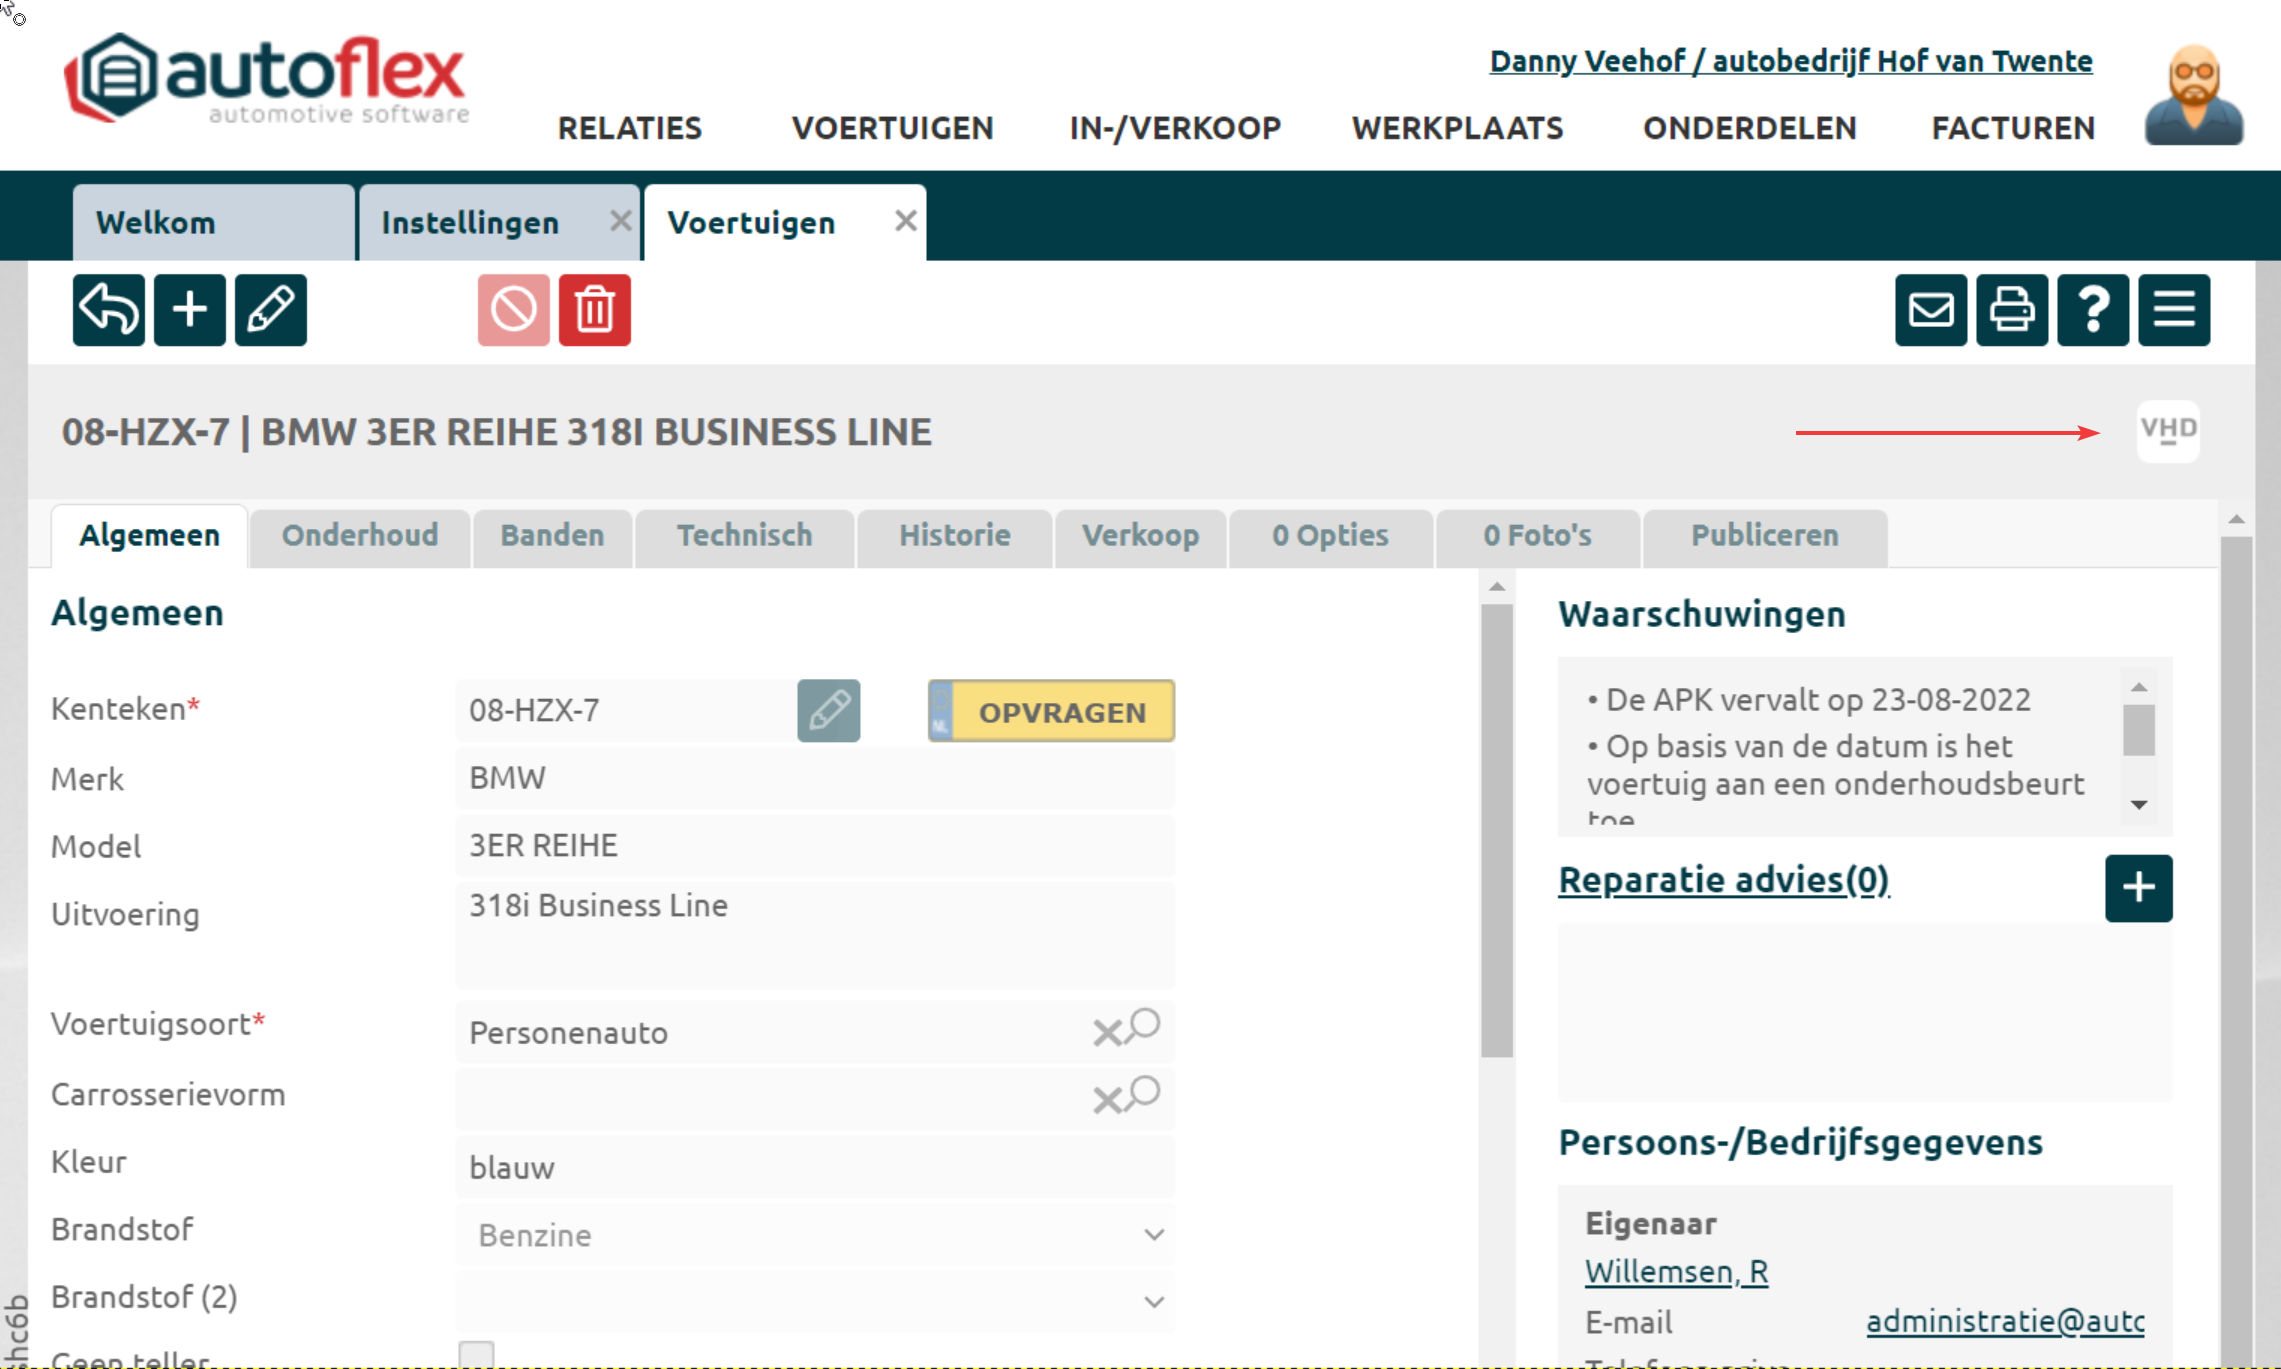Screen dimensions: 2281x1369
Task: Open owner link Willemsen, R
Action: click(x=1676, y=1272)
